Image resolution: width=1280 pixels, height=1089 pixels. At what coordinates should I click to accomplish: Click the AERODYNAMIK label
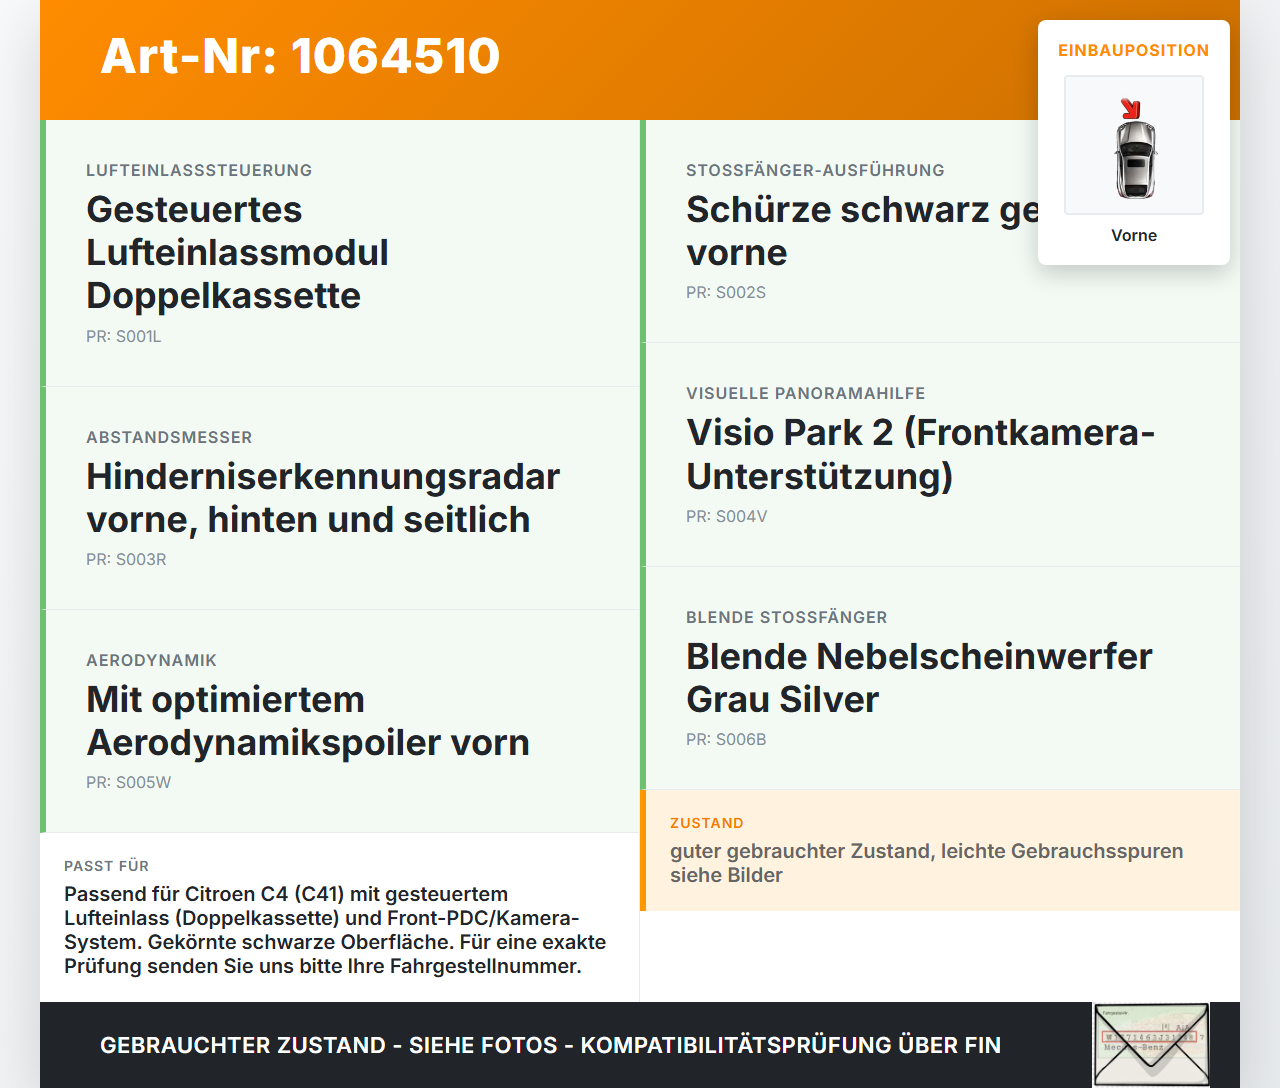tap(151, 660)
